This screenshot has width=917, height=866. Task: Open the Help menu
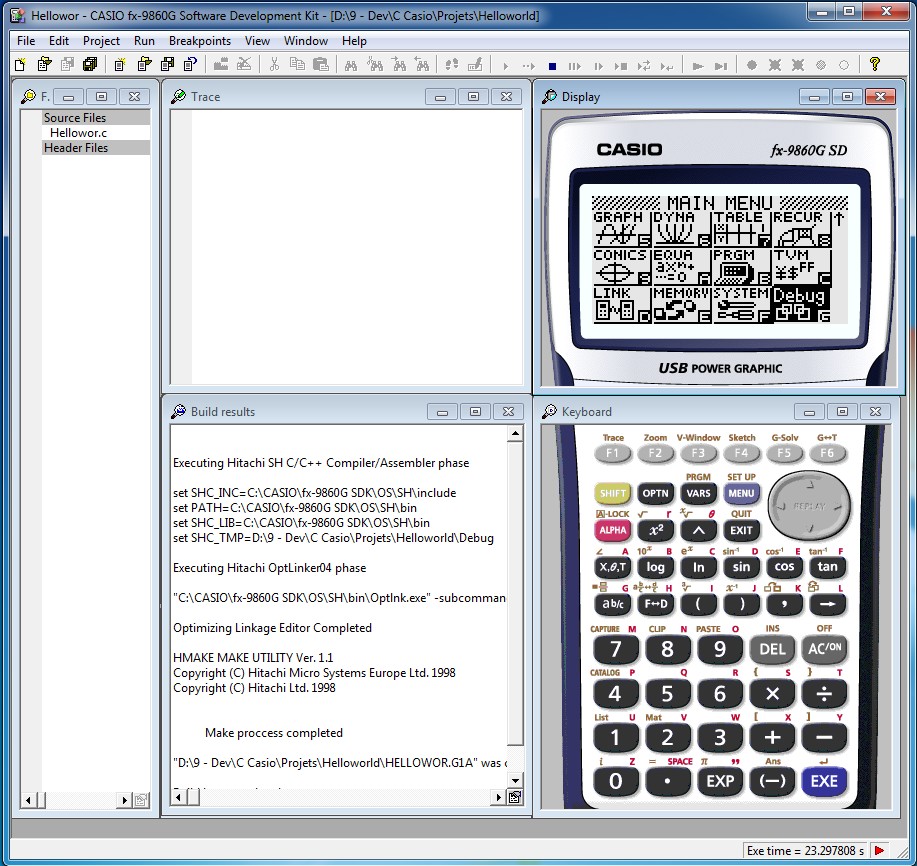[x=354, y=41]
